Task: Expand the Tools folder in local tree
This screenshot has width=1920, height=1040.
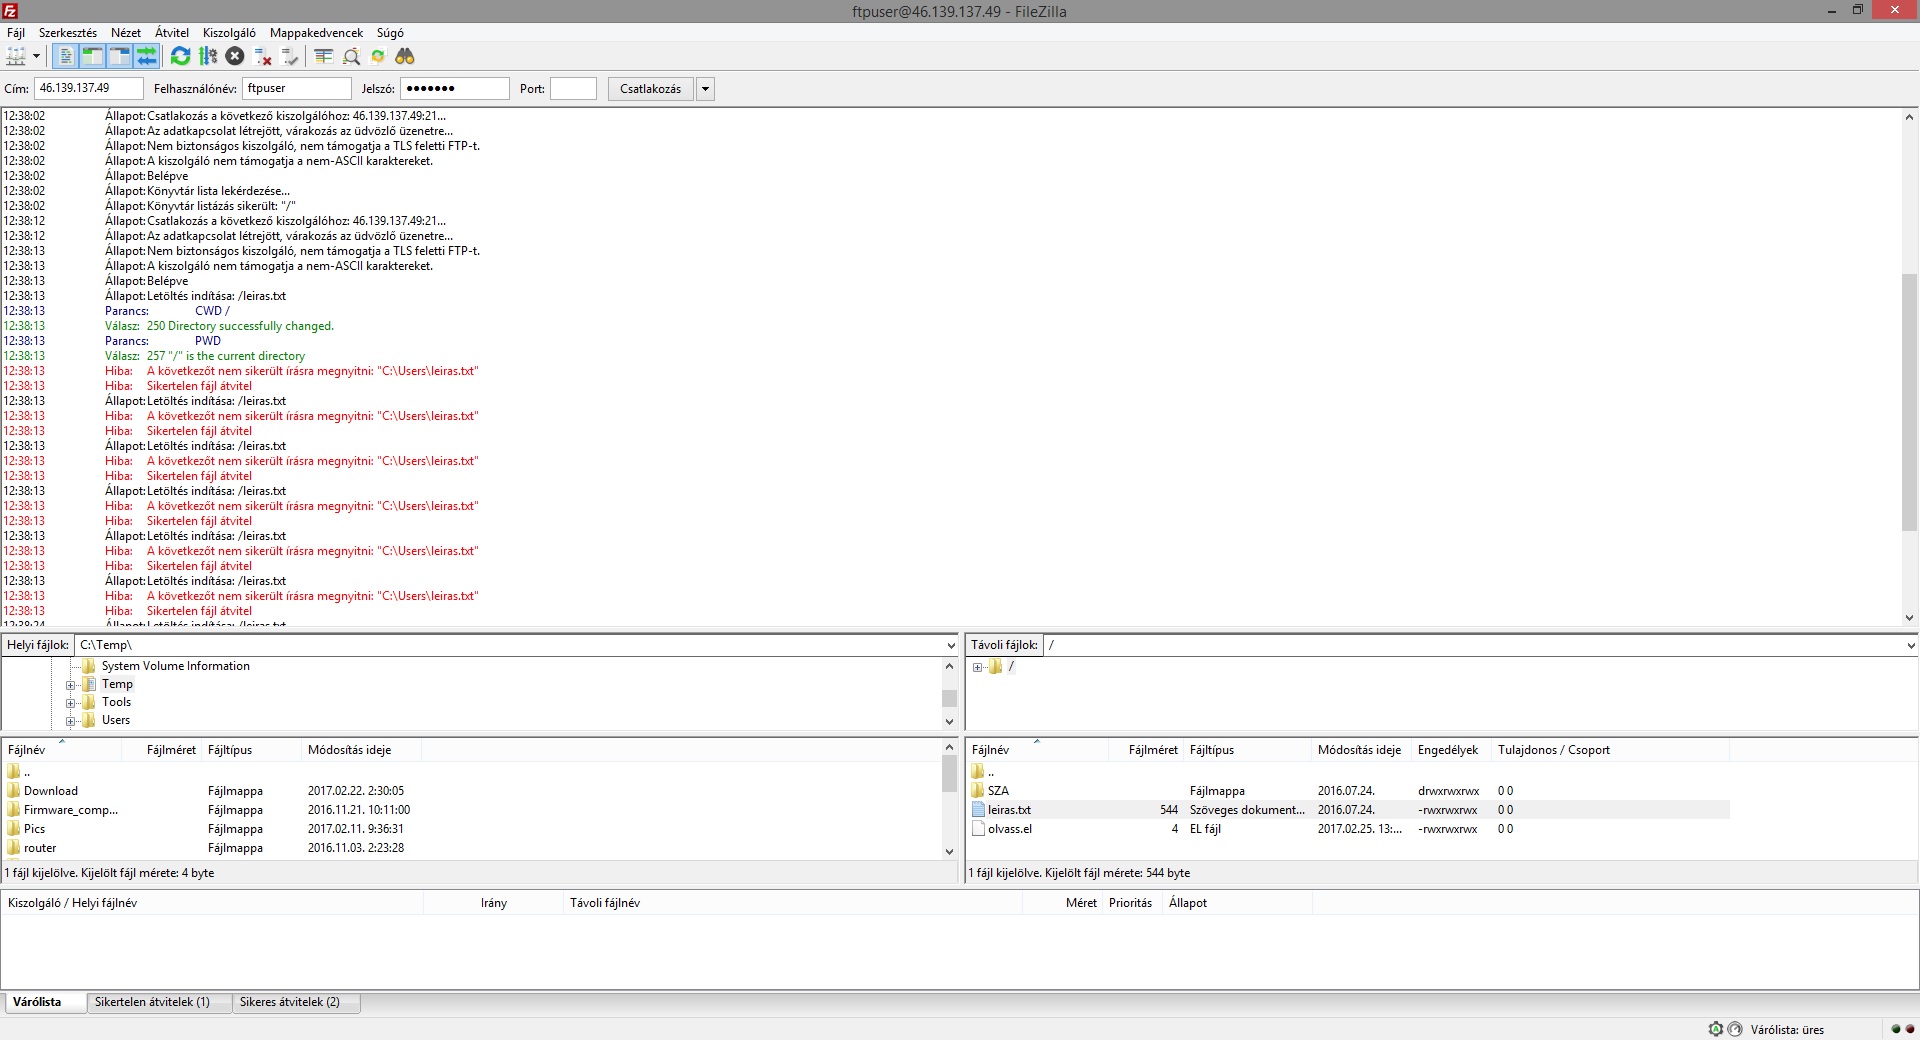Action: (71, 703)
